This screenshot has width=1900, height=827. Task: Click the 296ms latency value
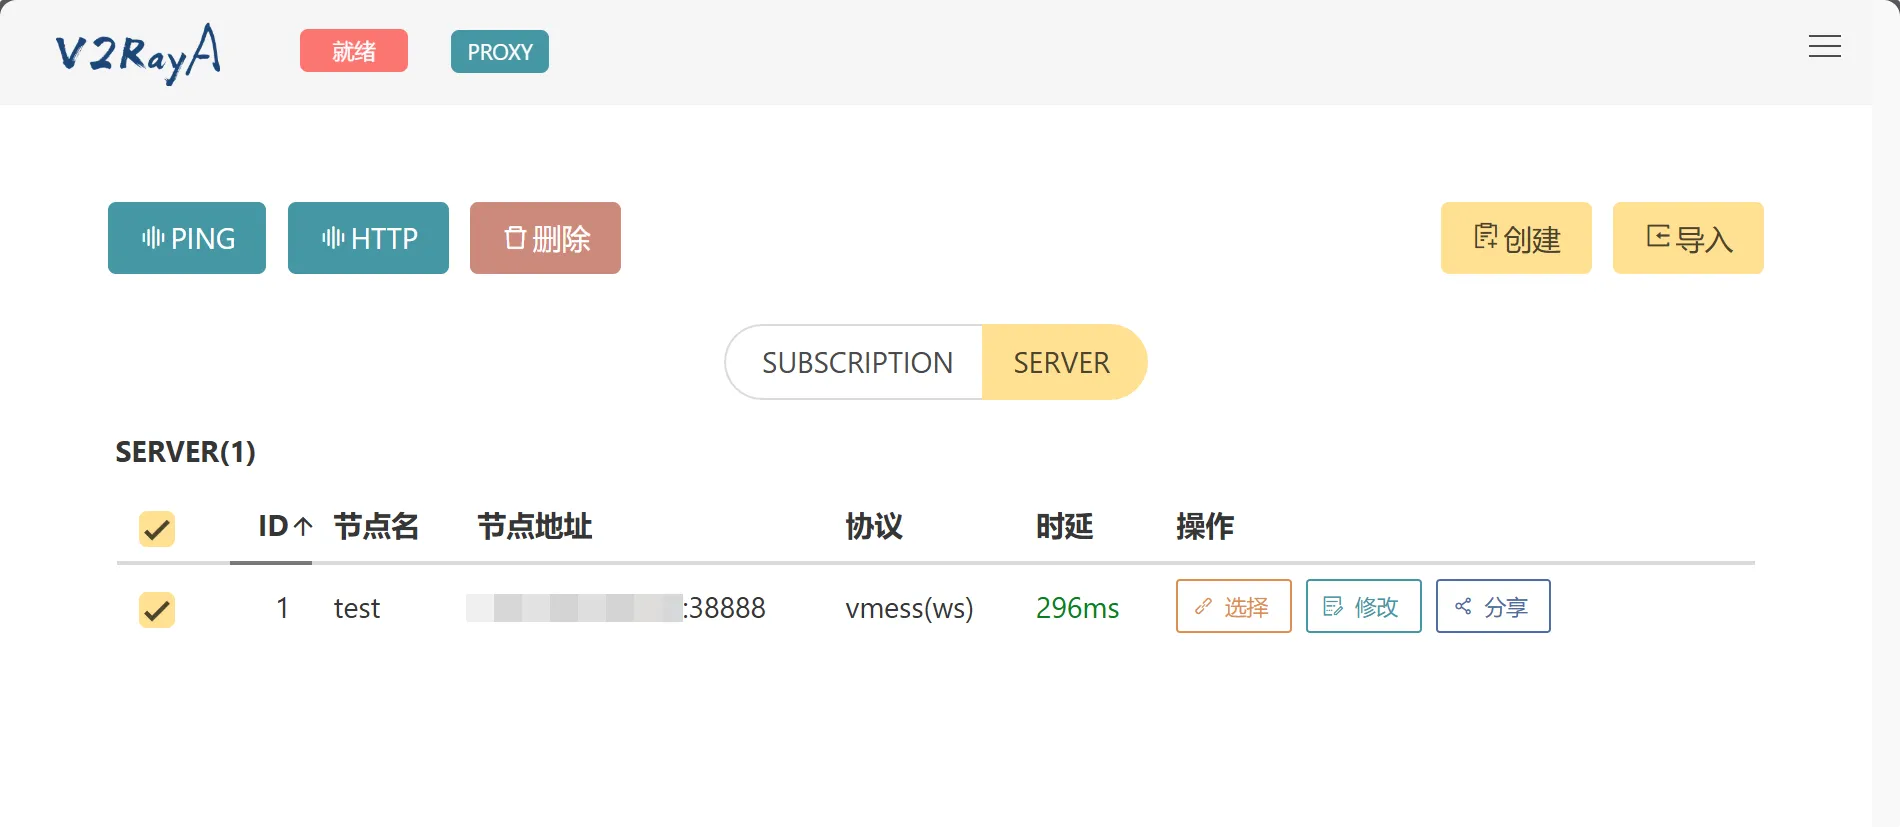click(x=1077, y=608)
